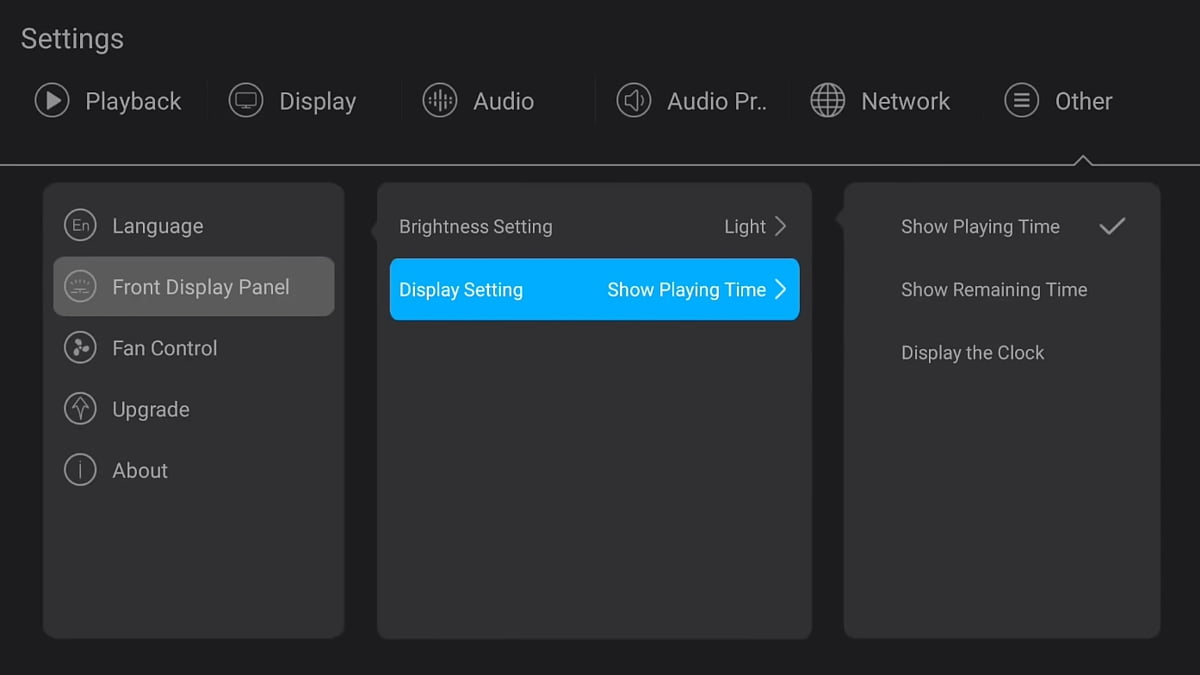Click the Network globe icon
This screenshot has height=675, width=1200.
[828, 101]
